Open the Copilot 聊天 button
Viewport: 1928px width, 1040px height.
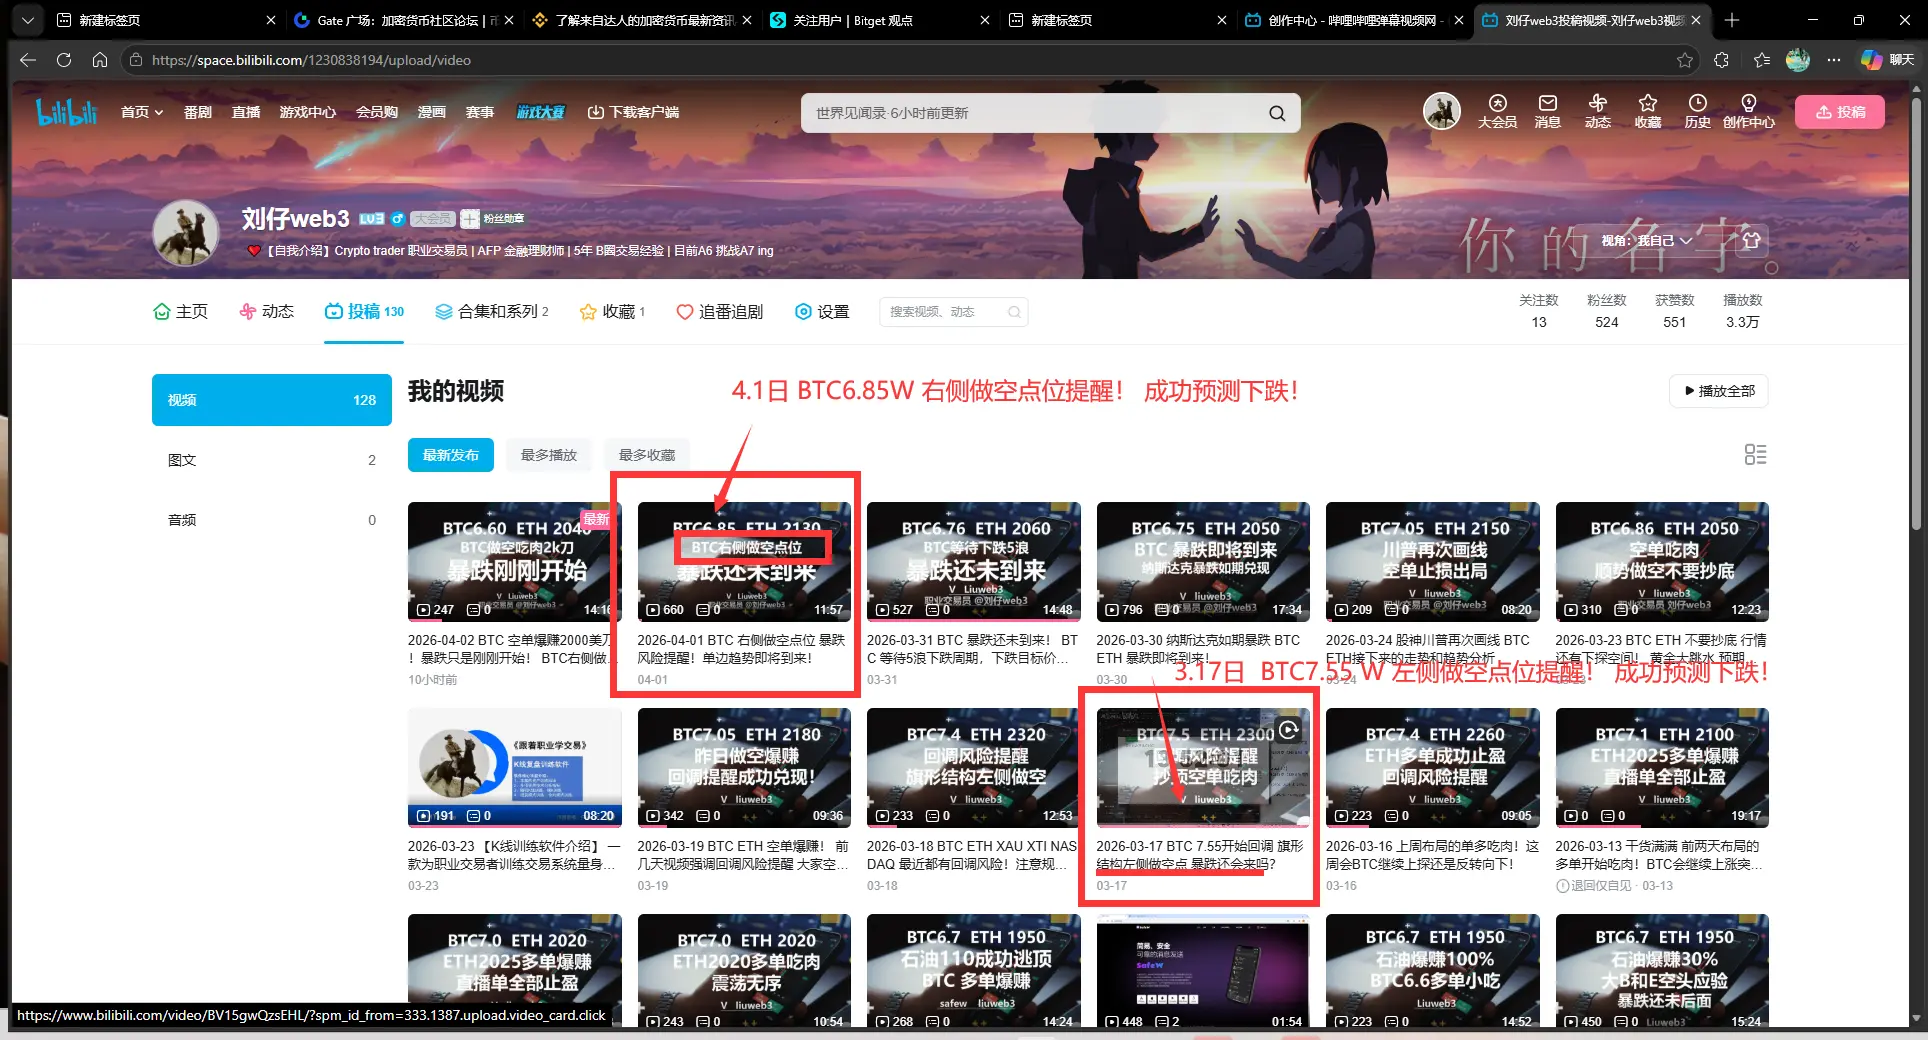click(x=1887, y=60)
